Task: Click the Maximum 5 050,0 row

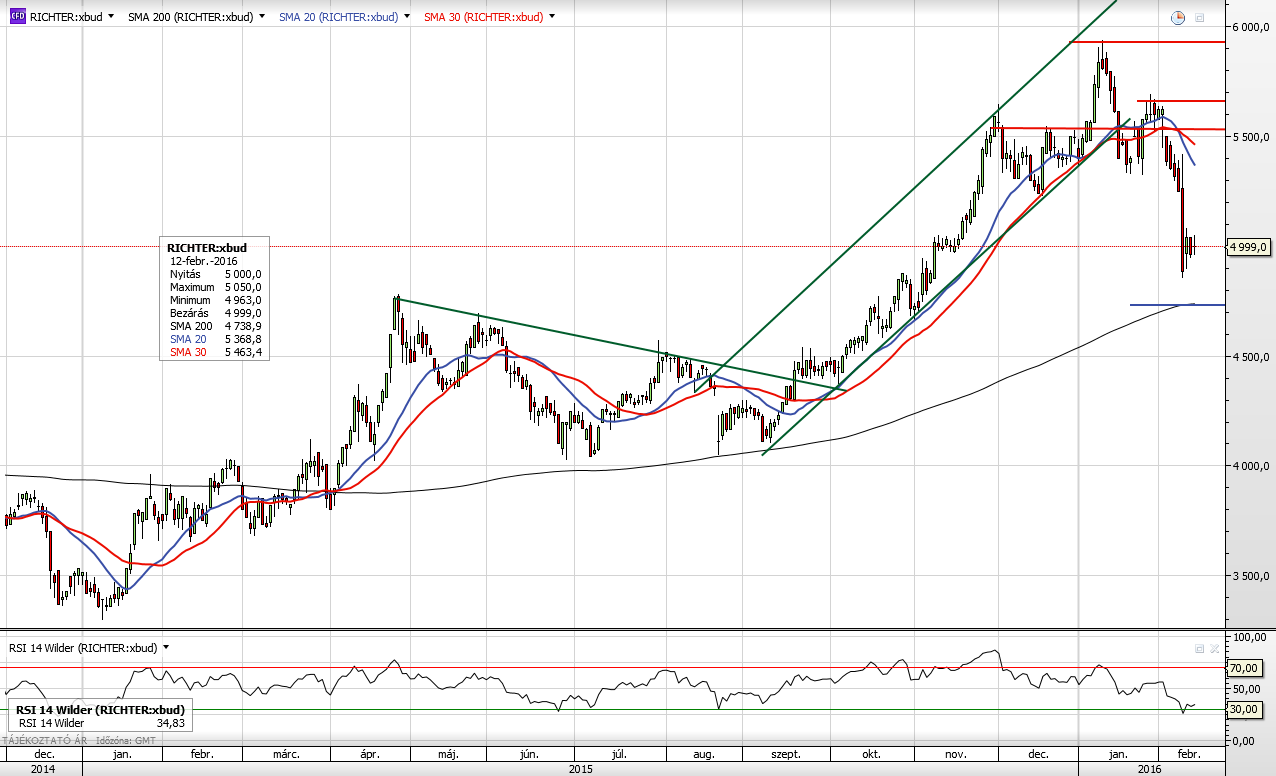Action: [215, 287]
